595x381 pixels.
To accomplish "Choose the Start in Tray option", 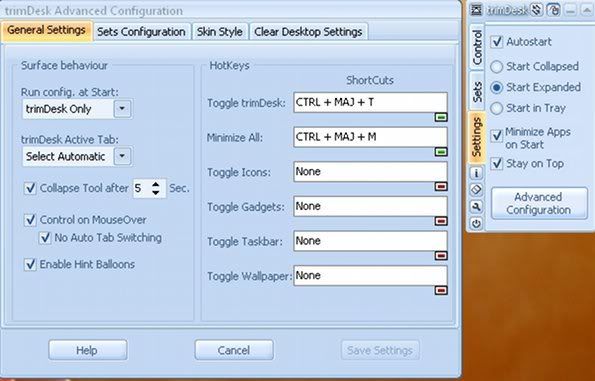I will point(496,108).
